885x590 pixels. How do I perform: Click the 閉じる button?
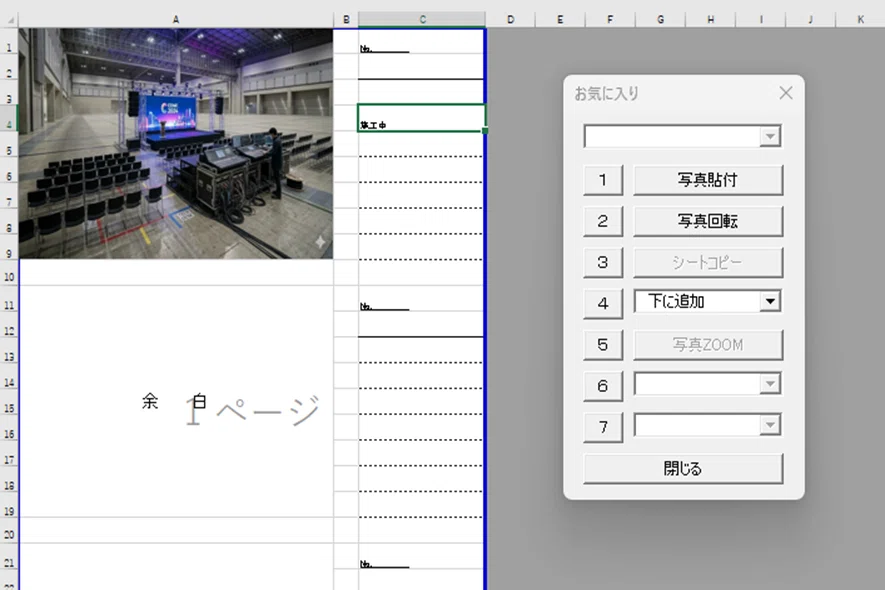683,469
